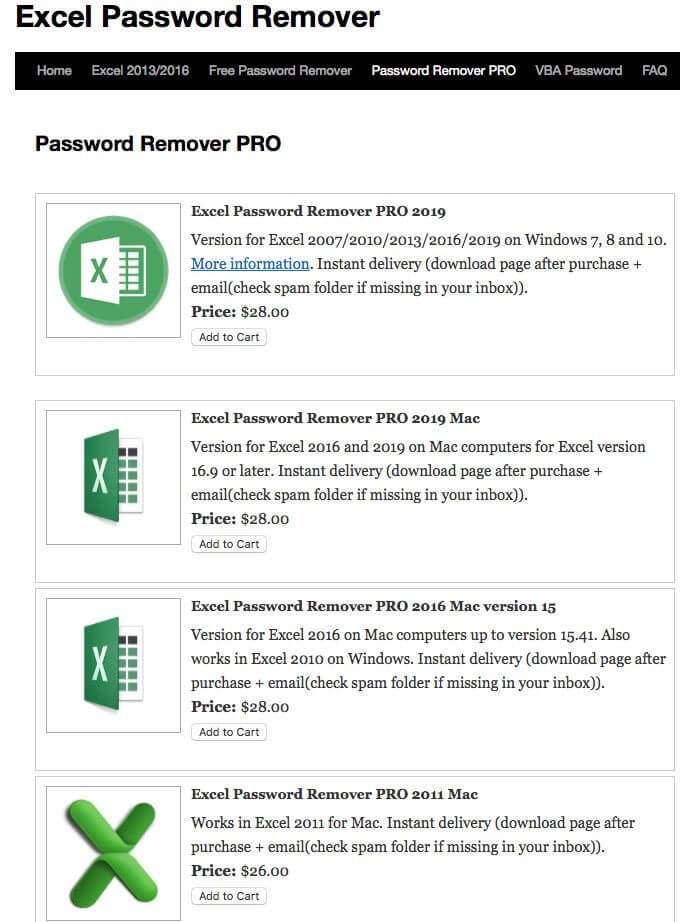
Task: Go to the Excel 2013/2016 page
Action: [x=140, y=71]
